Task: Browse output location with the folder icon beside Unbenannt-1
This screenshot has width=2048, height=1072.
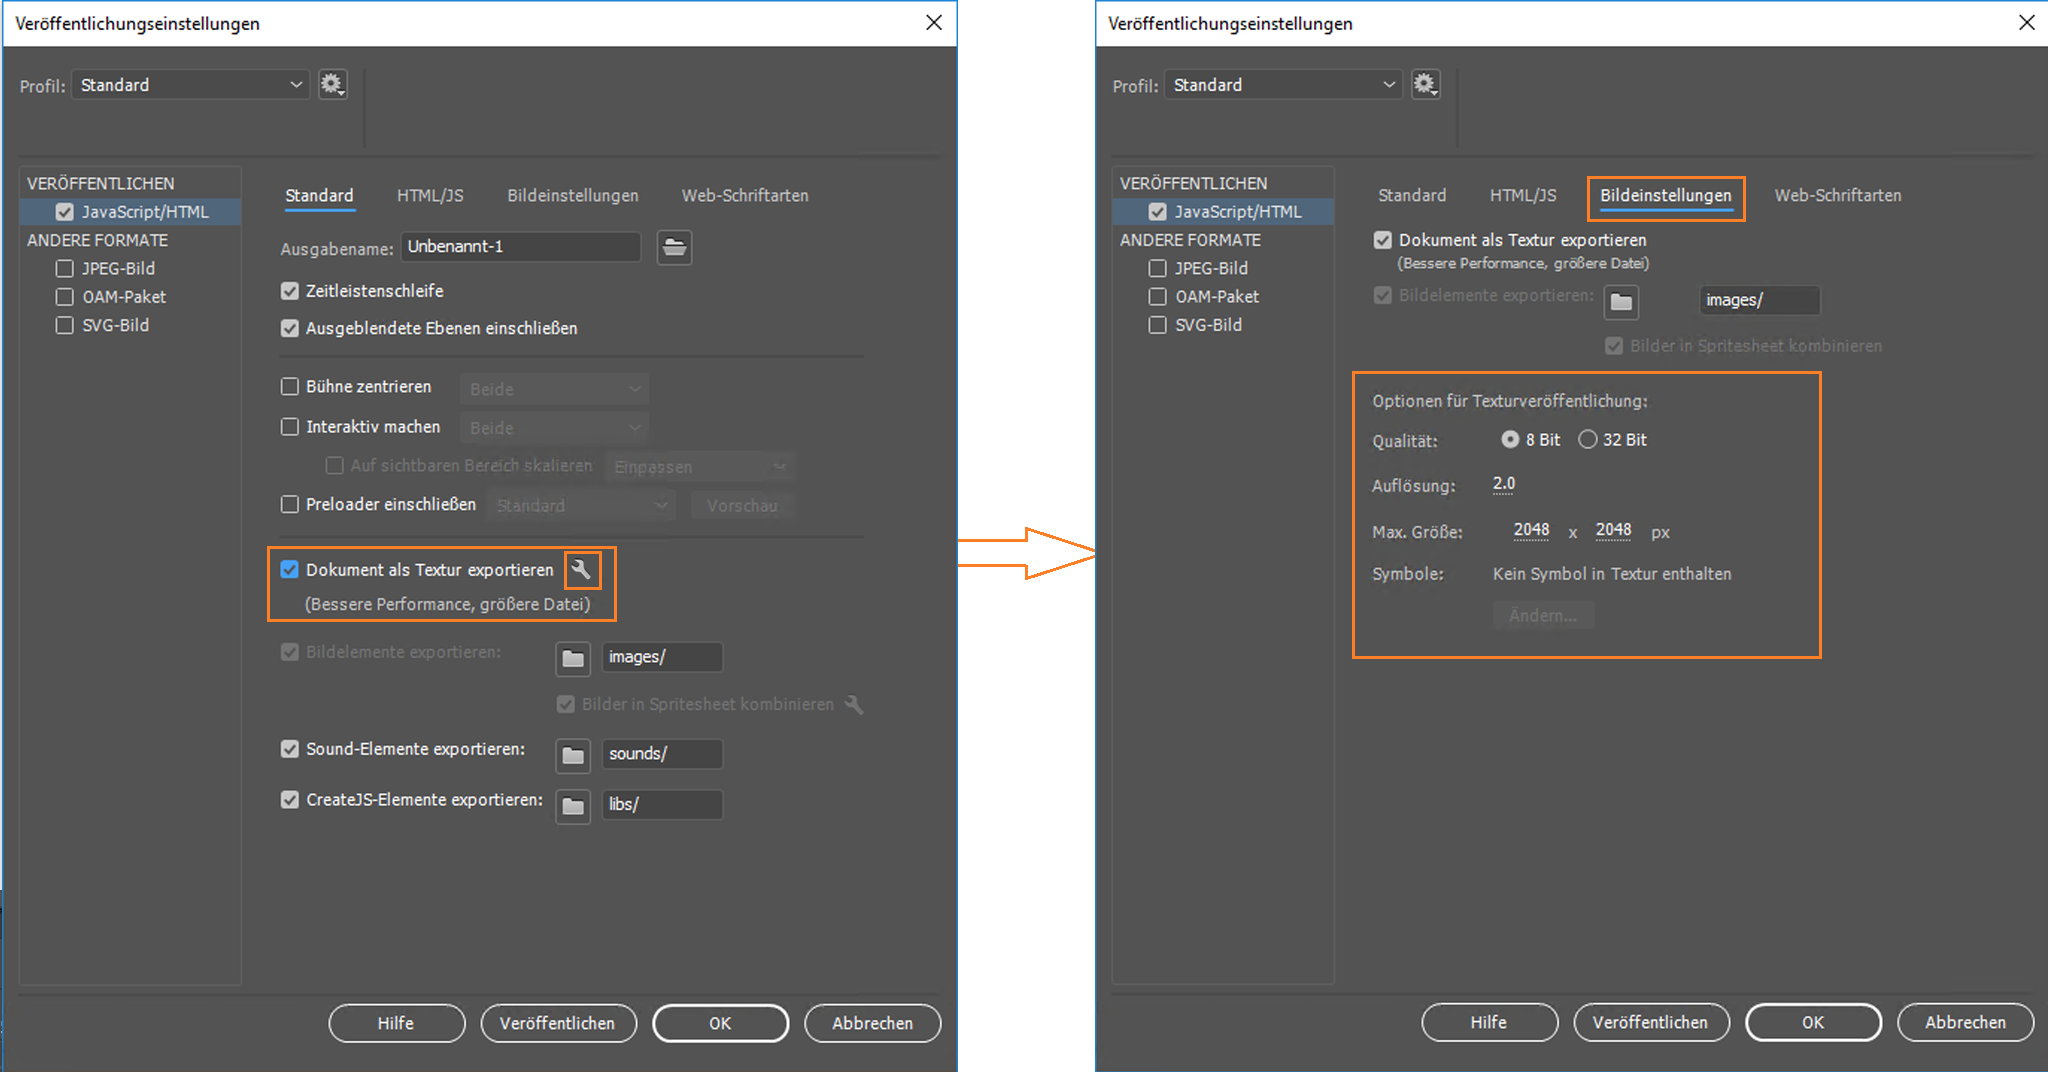Action: coord(674,247)
